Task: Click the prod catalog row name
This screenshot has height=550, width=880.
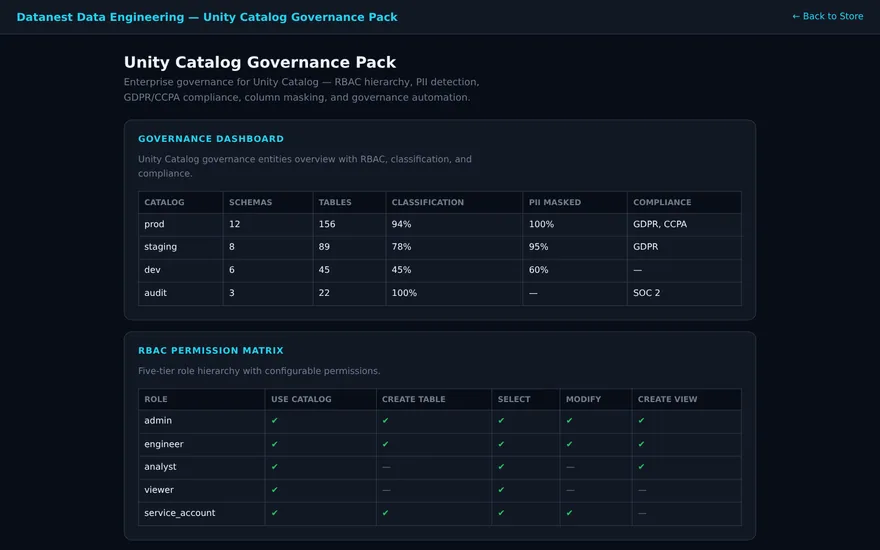Action: (154, 224)
